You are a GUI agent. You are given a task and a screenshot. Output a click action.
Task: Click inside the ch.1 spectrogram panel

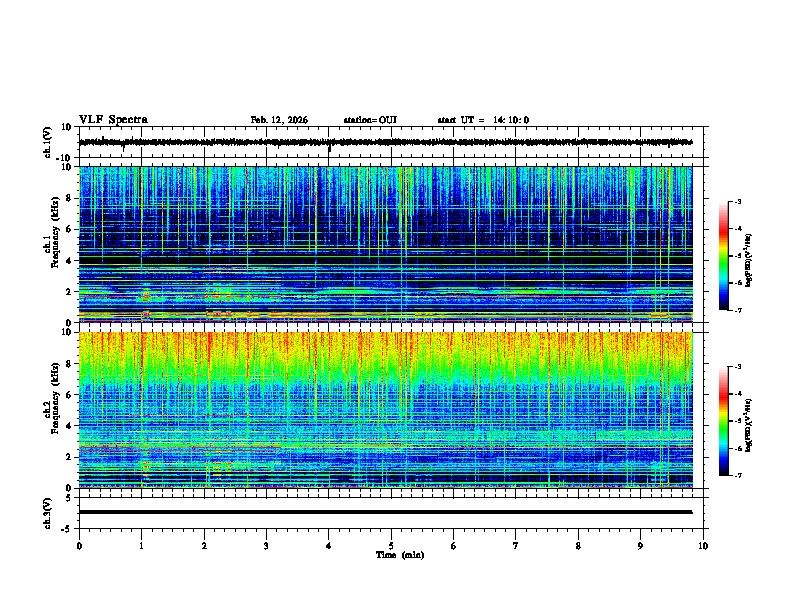[x=385, y=244]
